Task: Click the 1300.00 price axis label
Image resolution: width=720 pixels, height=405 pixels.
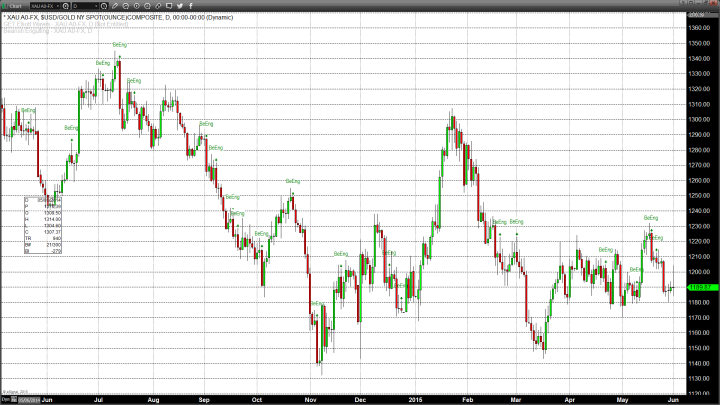Action: tap(699, 119)
